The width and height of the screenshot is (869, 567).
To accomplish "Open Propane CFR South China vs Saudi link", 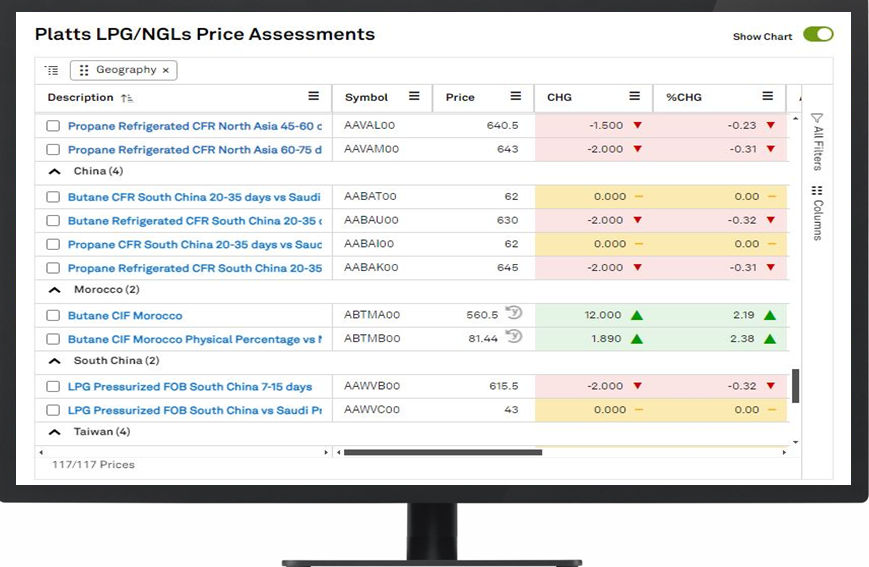I will 195,244.
